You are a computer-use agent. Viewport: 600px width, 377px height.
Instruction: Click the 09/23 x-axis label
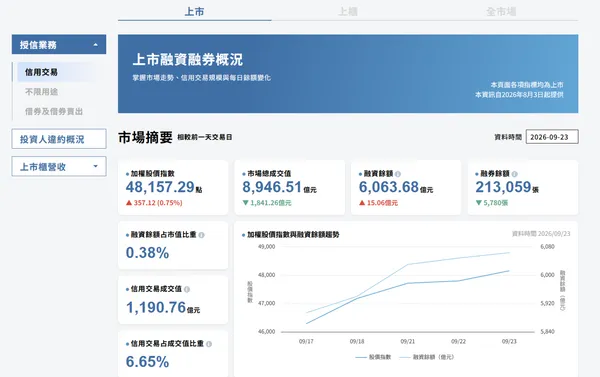pyautogui.click(x=509, y=341)
